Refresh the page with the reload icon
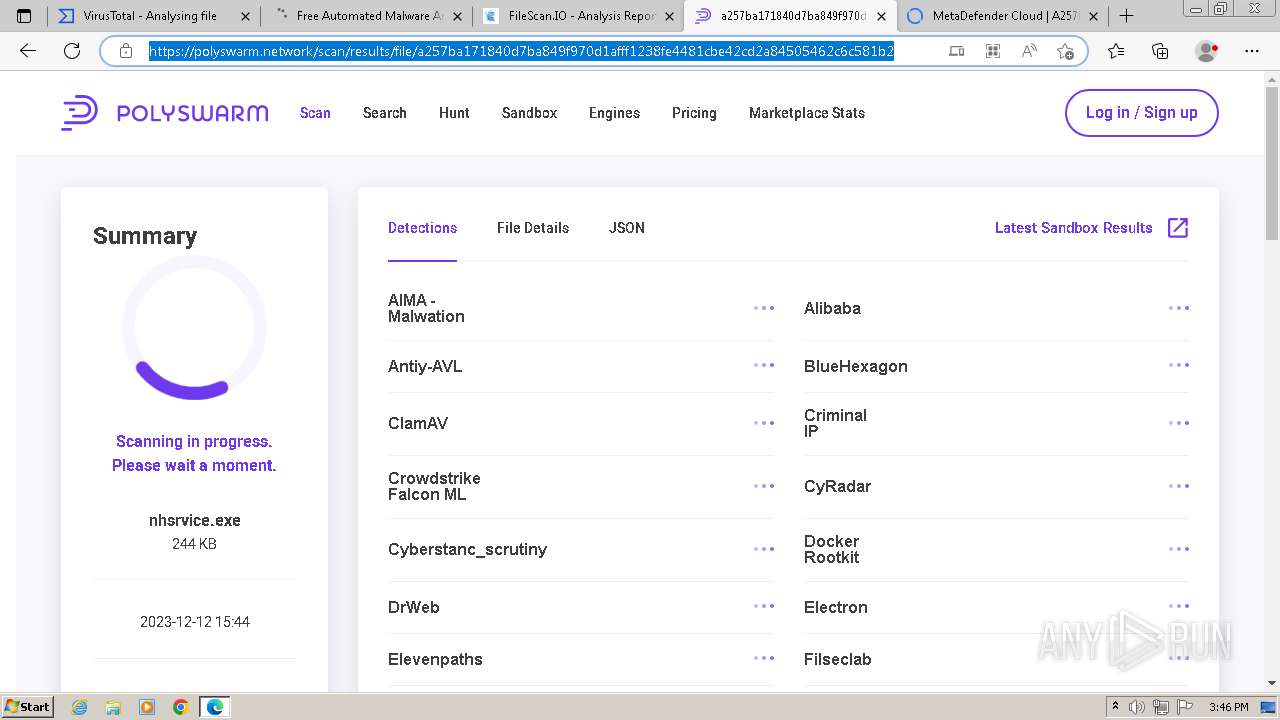The height and width of the screenshot is (720, 1280). click(72, 51)
